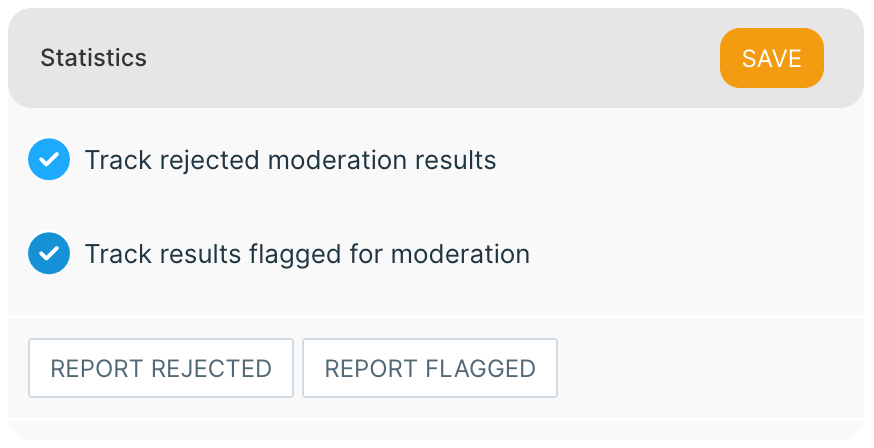Click the 'Track rejected moderation results' label
This screenshot has width=874, height=448.
(x=290, y=160)
